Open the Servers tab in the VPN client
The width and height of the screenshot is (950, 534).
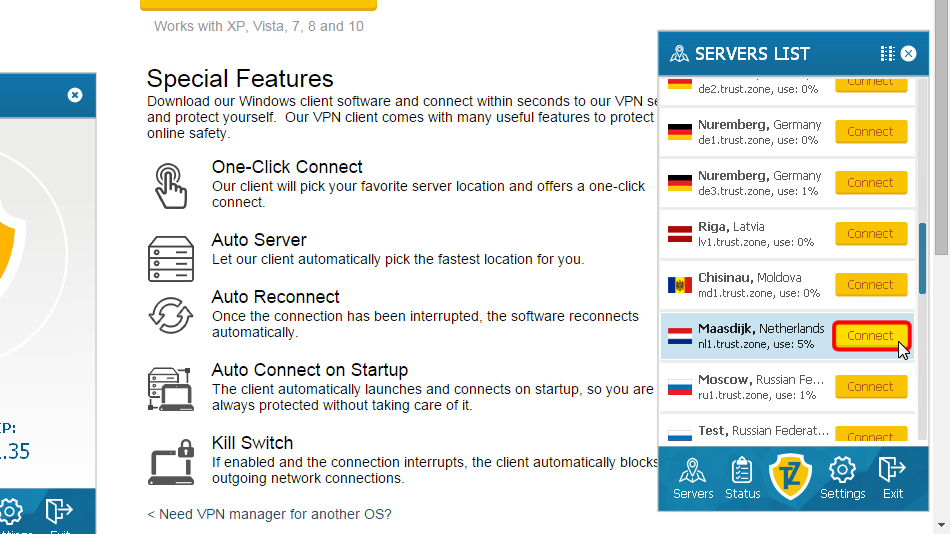[693, 478]
